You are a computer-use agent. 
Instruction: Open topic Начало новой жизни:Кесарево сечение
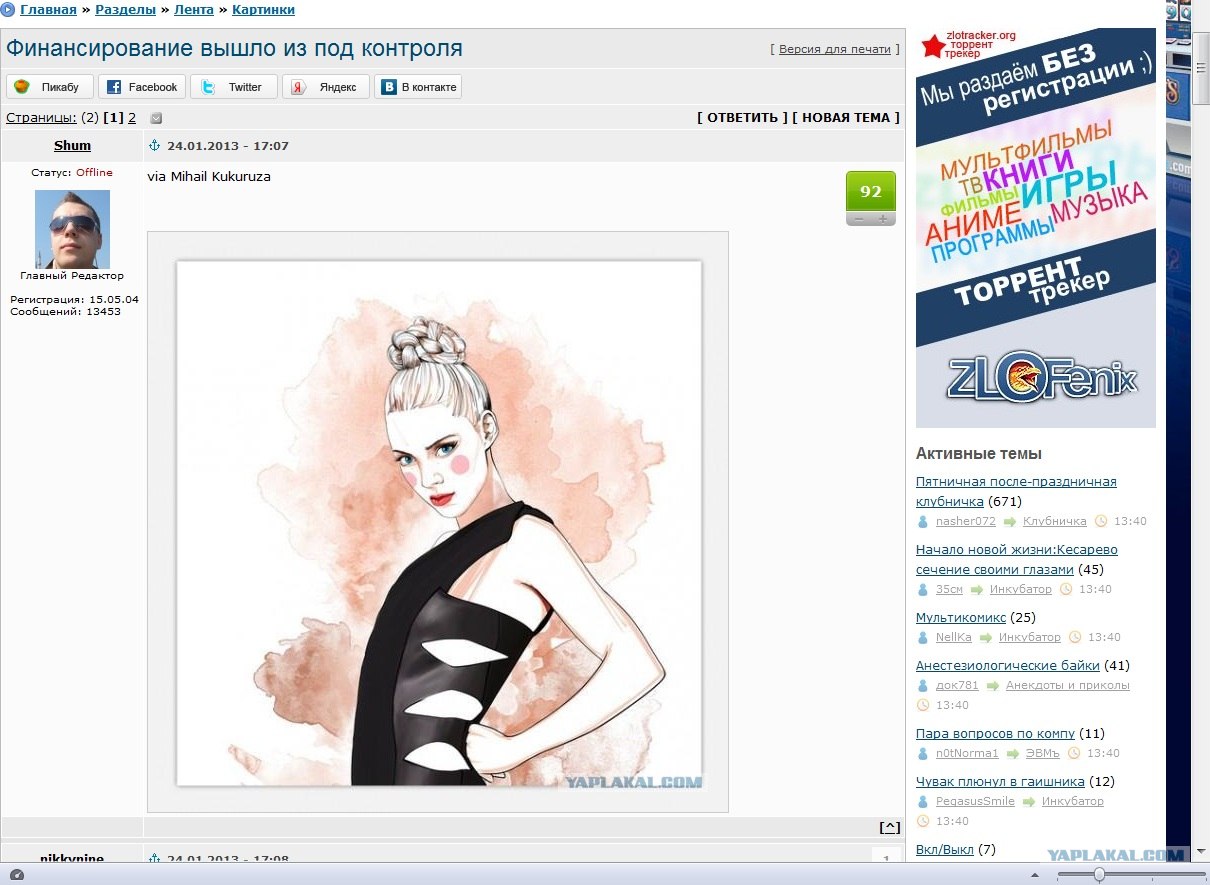tap(1017, 559)
